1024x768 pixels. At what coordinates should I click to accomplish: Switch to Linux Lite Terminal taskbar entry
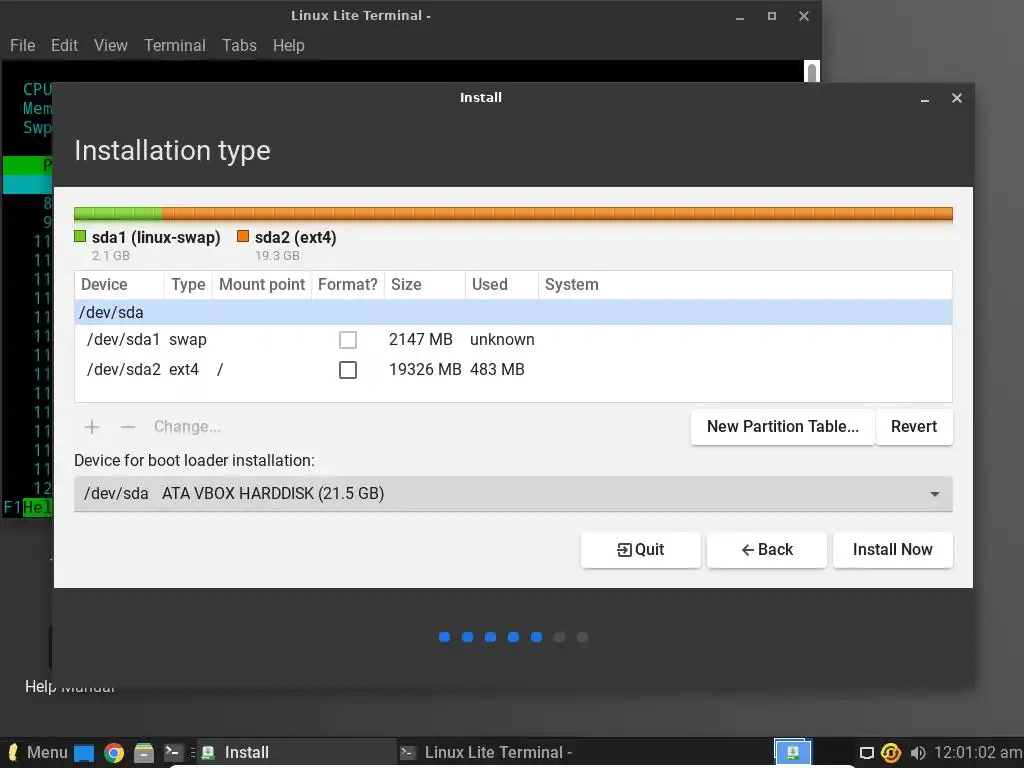pyautogui.click(x=496, y=752)
